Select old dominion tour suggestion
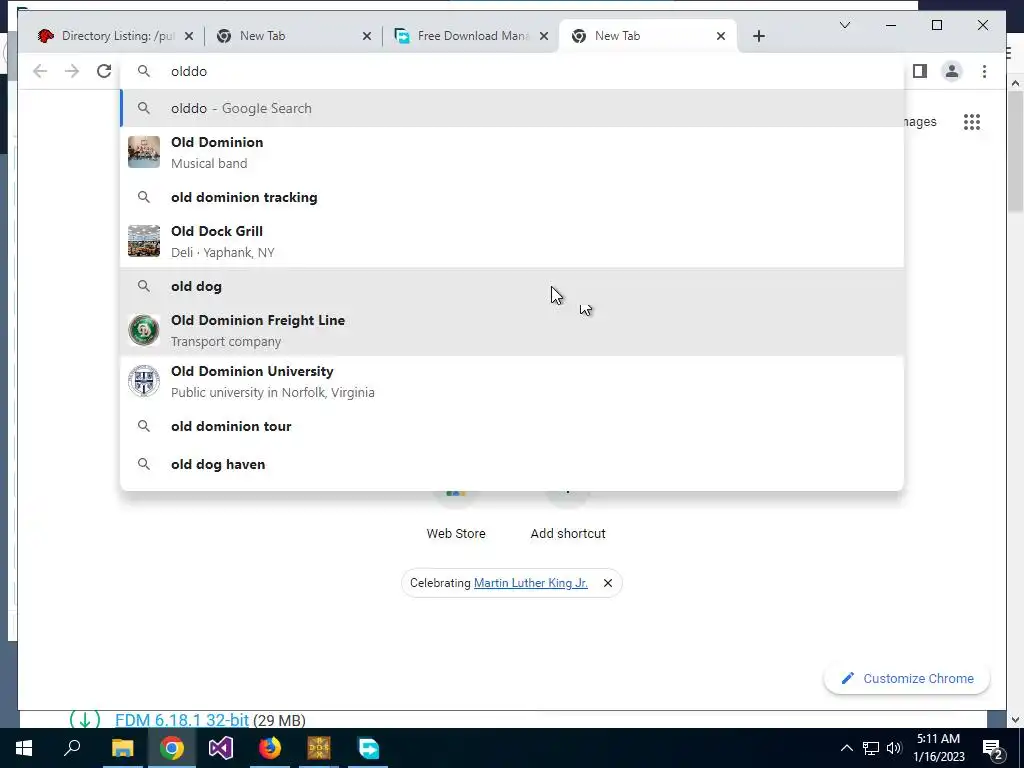1024x768 pixels. coord(512,426)
